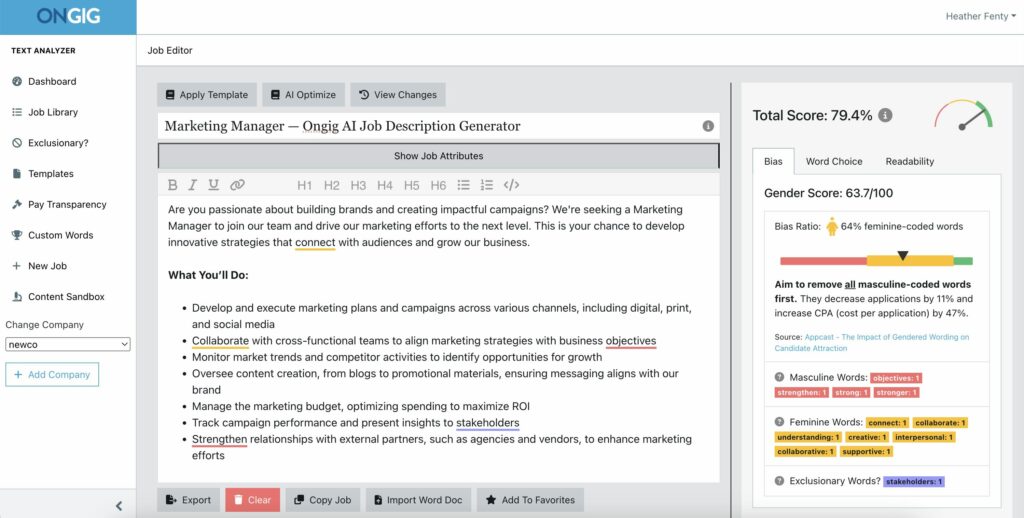Open the Appcast gendered wording source link

pyautogui.click(x=872, y=342)
